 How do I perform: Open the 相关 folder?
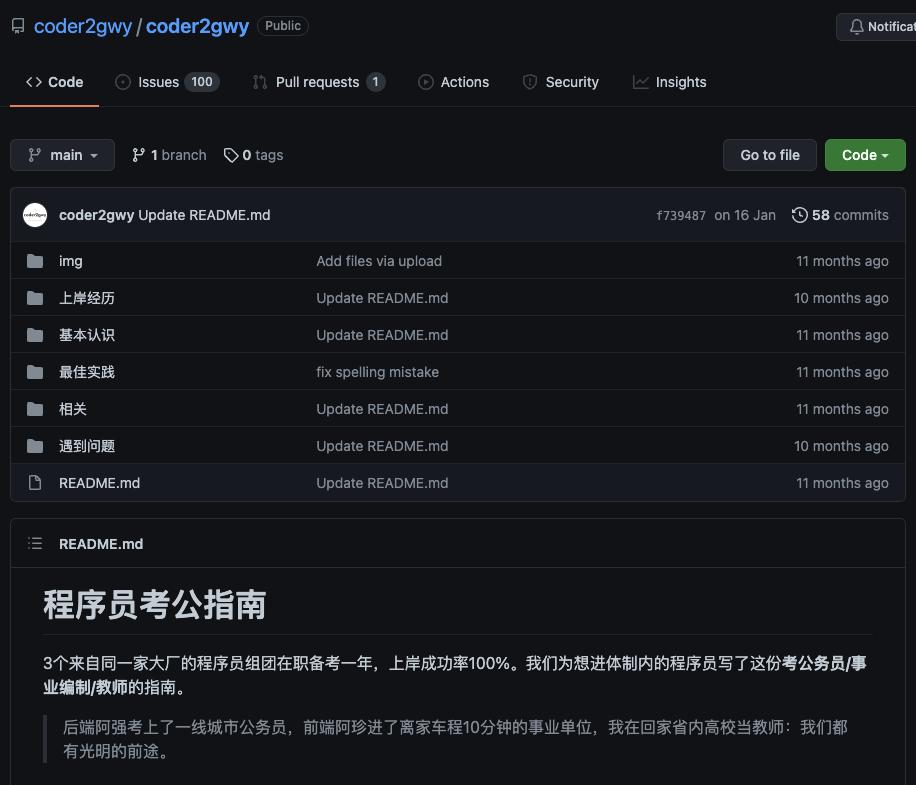(x=73, y=409)
